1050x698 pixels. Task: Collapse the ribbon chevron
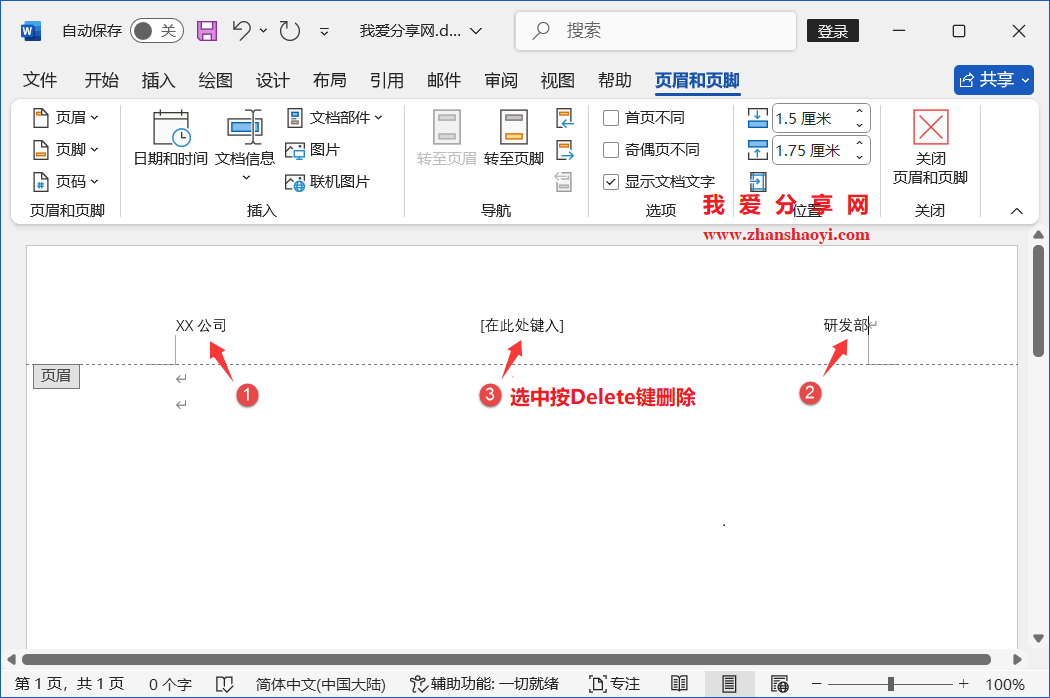(x=1017, y=211)
